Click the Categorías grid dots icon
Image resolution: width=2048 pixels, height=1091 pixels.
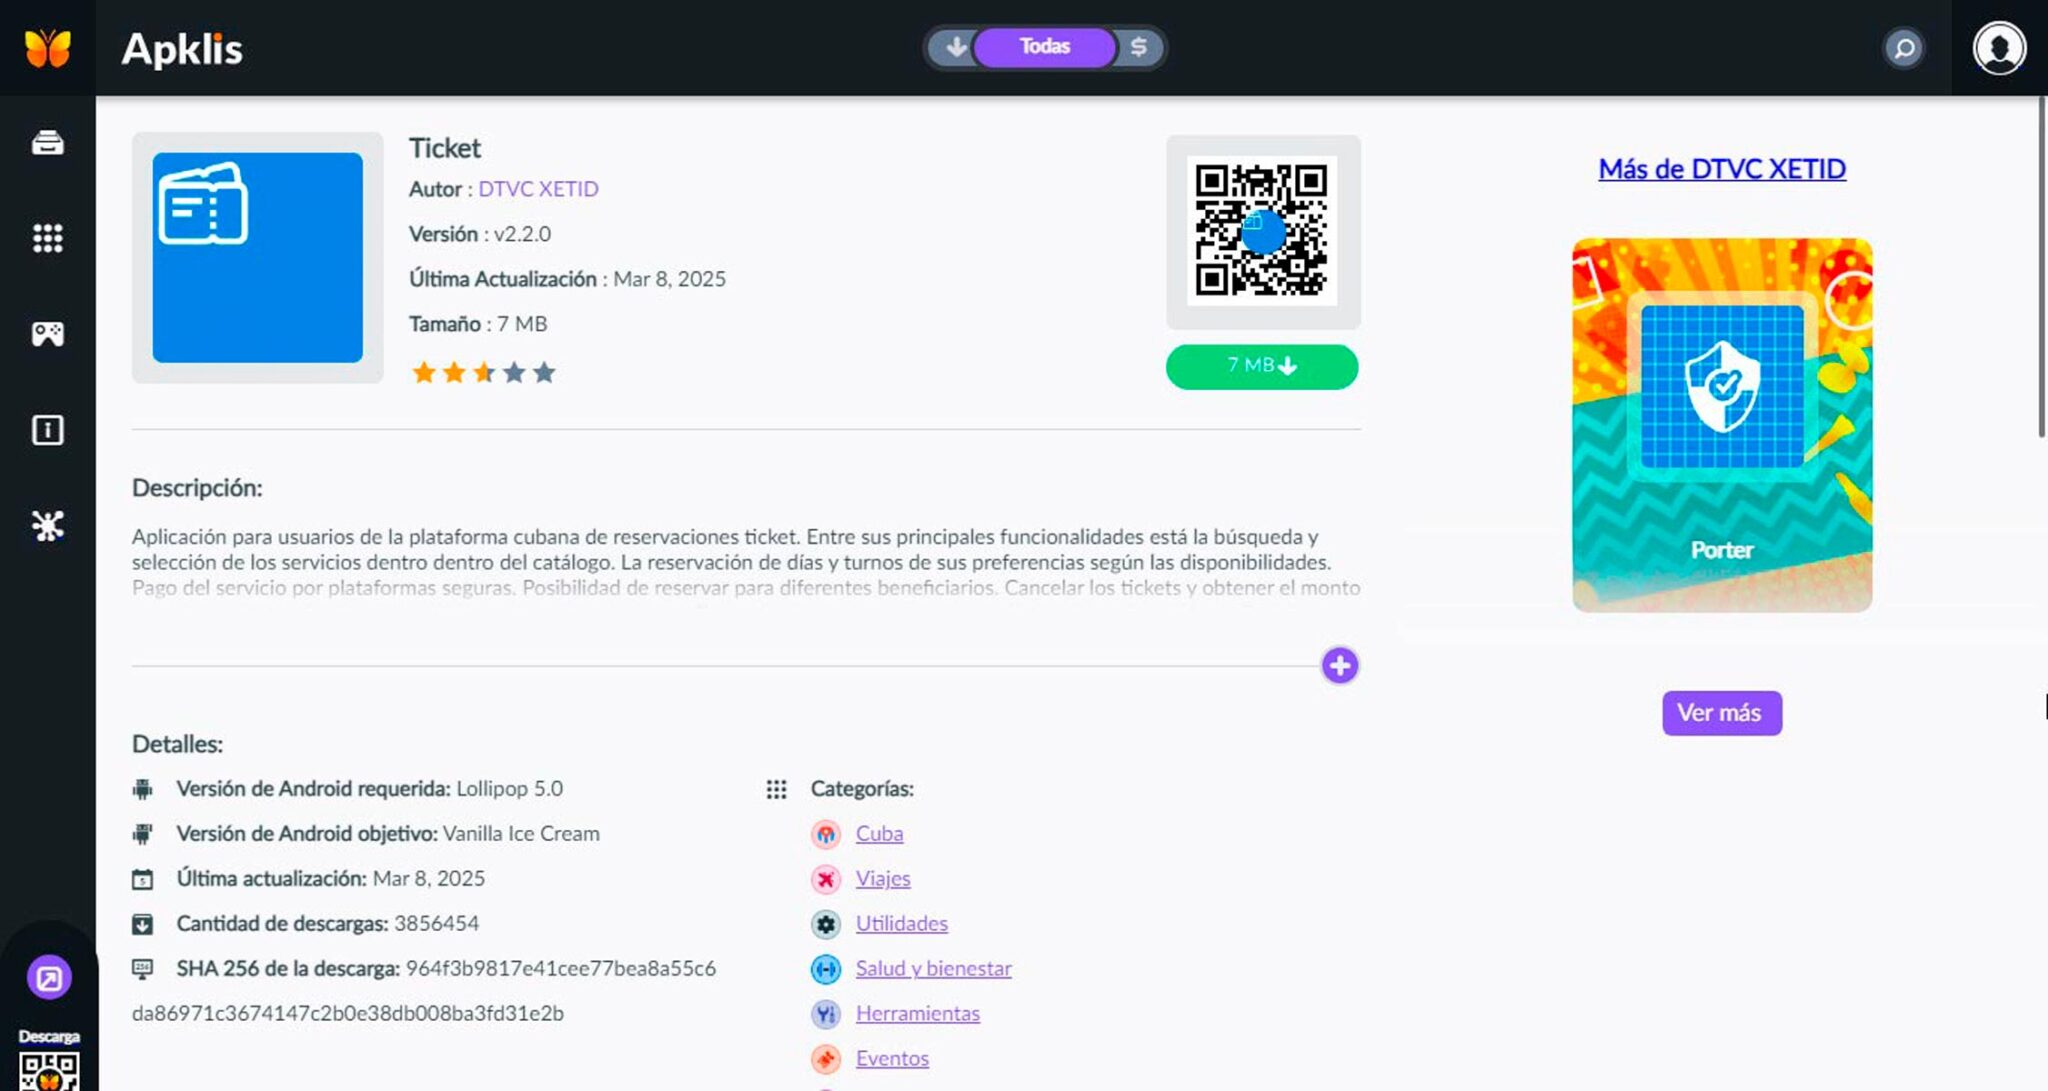[x=776, y=789]
